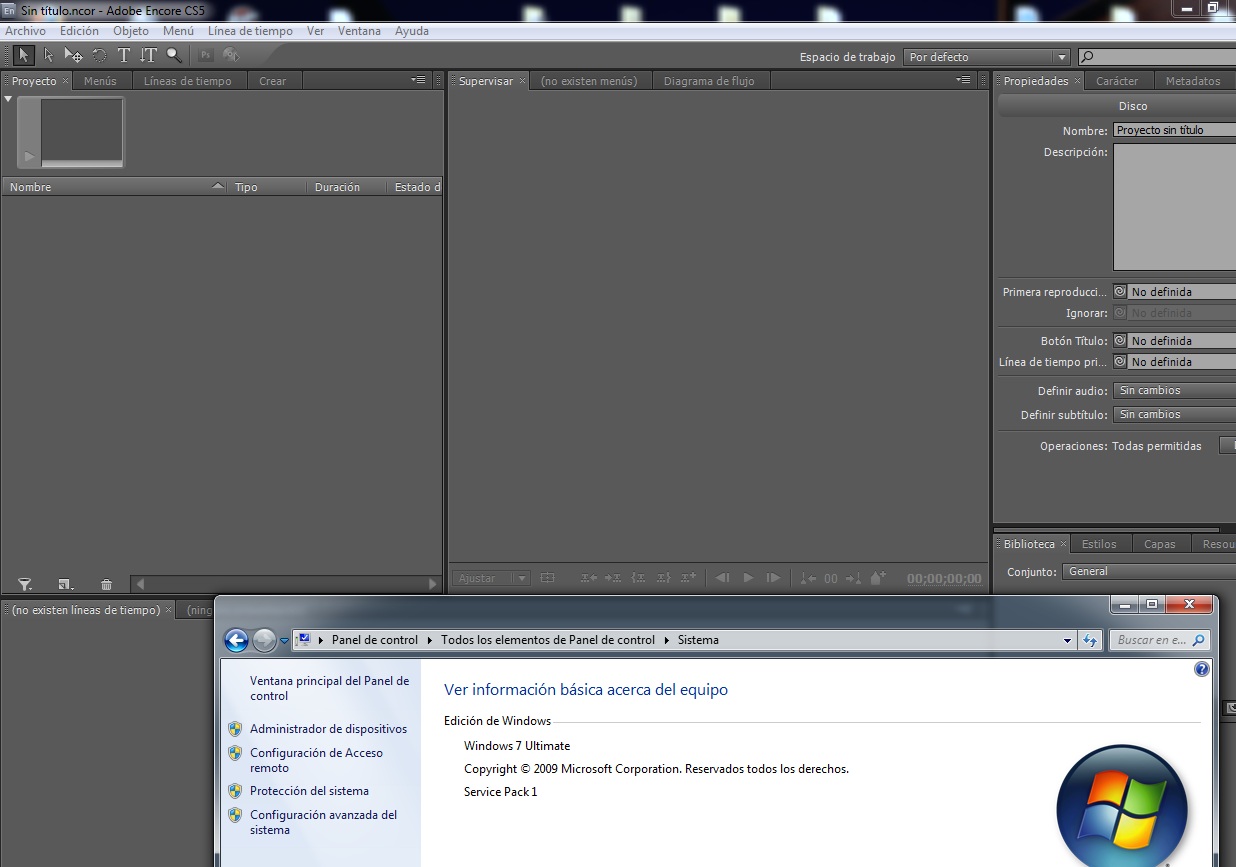Click the Forward button in Sistema window

(x=264, y=640)
